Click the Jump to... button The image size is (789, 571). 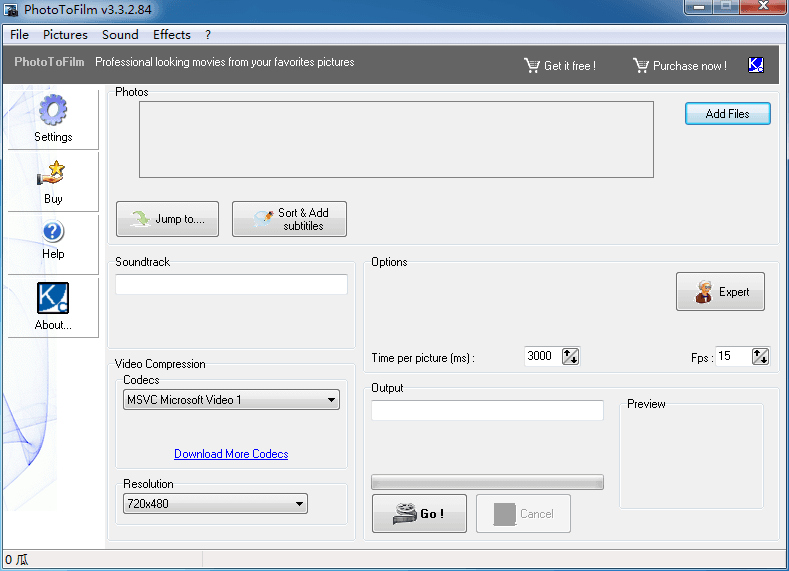(167, 219)
